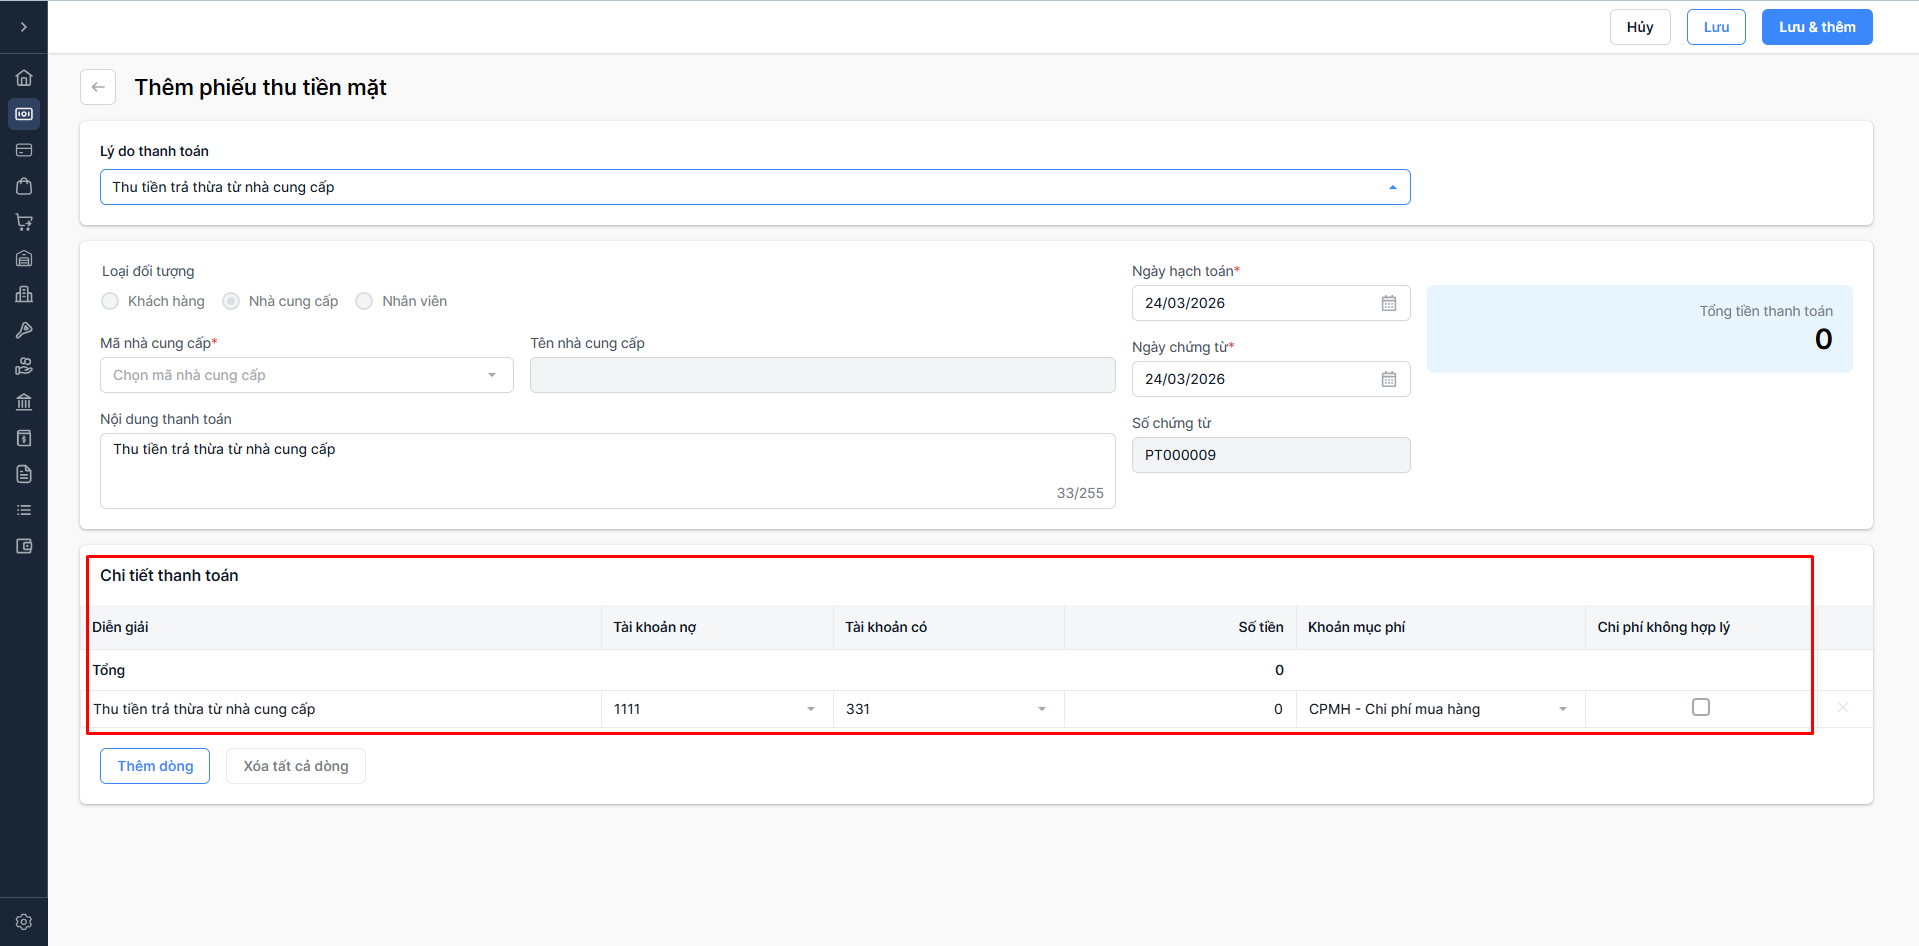1919x946 pixels.
Task: Click the Lưu & thêm button
Action: [x=1816, y=27]
